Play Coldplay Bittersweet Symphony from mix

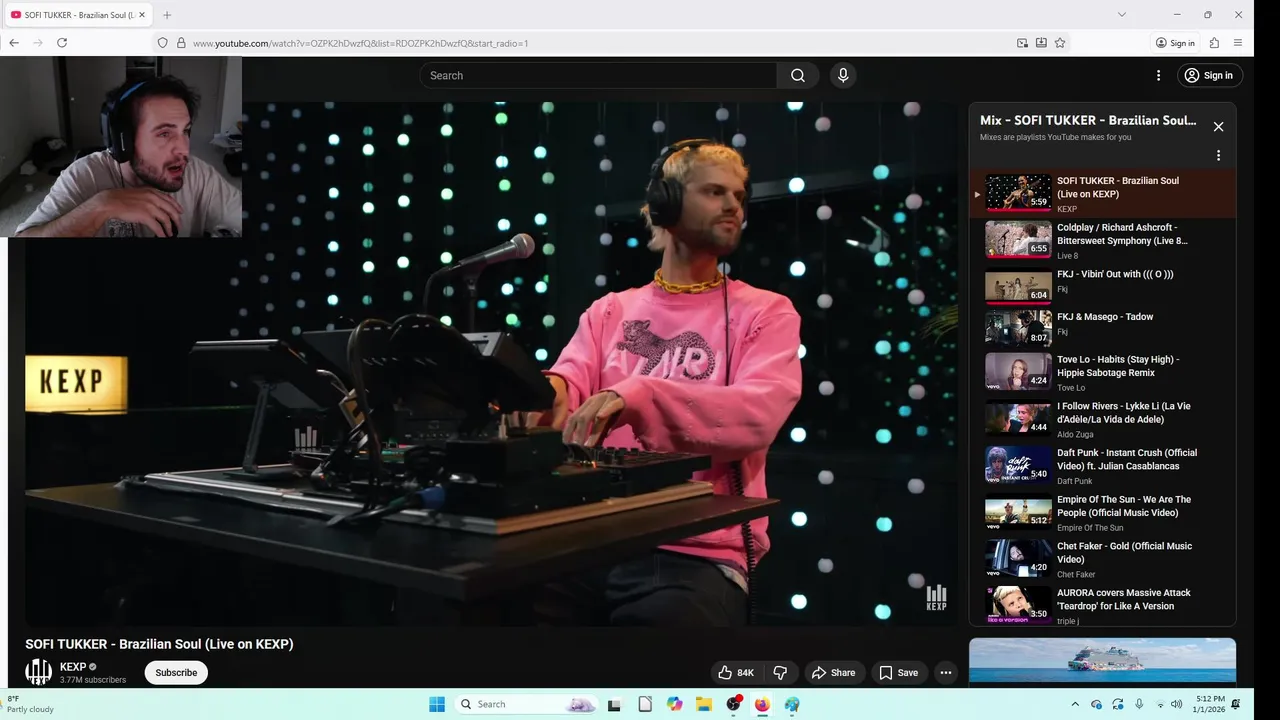click(x=1103, y=240)
